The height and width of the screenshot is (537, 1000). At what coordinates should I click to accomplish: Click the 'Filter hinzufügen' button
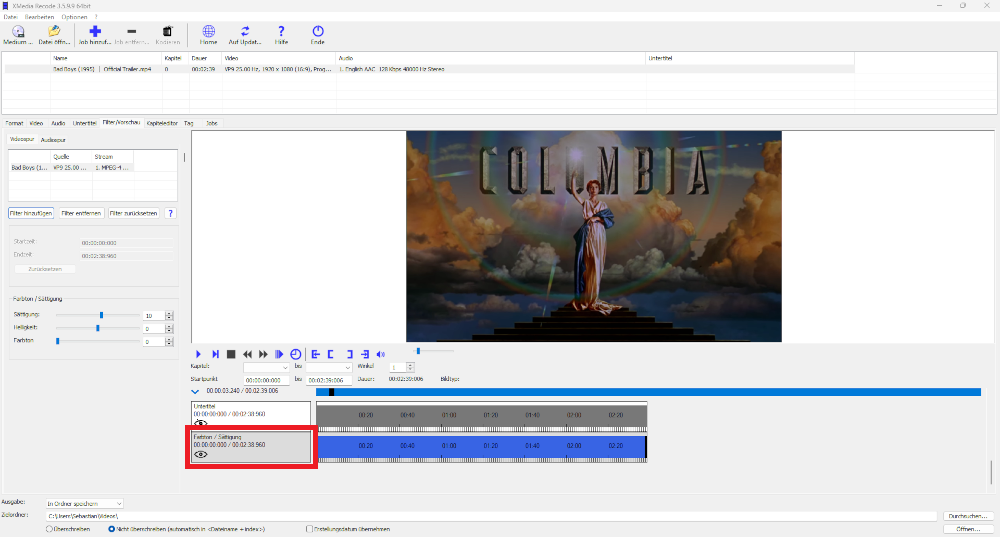pos(31,214)
